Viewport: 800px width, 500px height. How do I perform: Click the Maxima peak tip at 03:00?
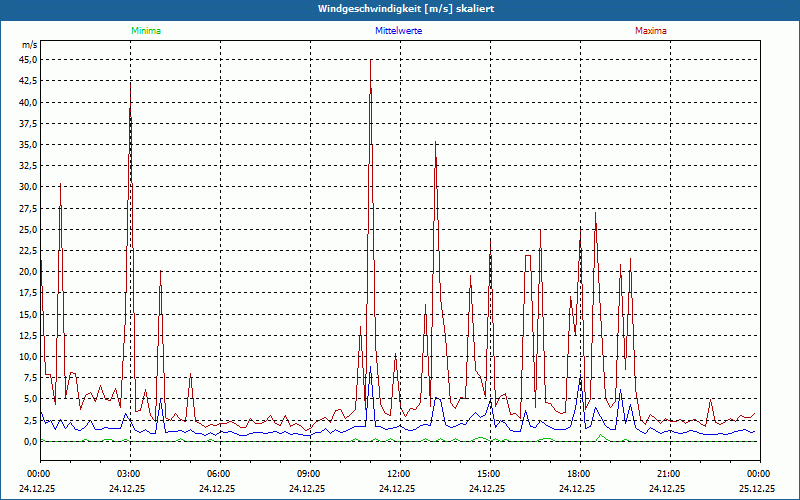(x=130, y=83)
